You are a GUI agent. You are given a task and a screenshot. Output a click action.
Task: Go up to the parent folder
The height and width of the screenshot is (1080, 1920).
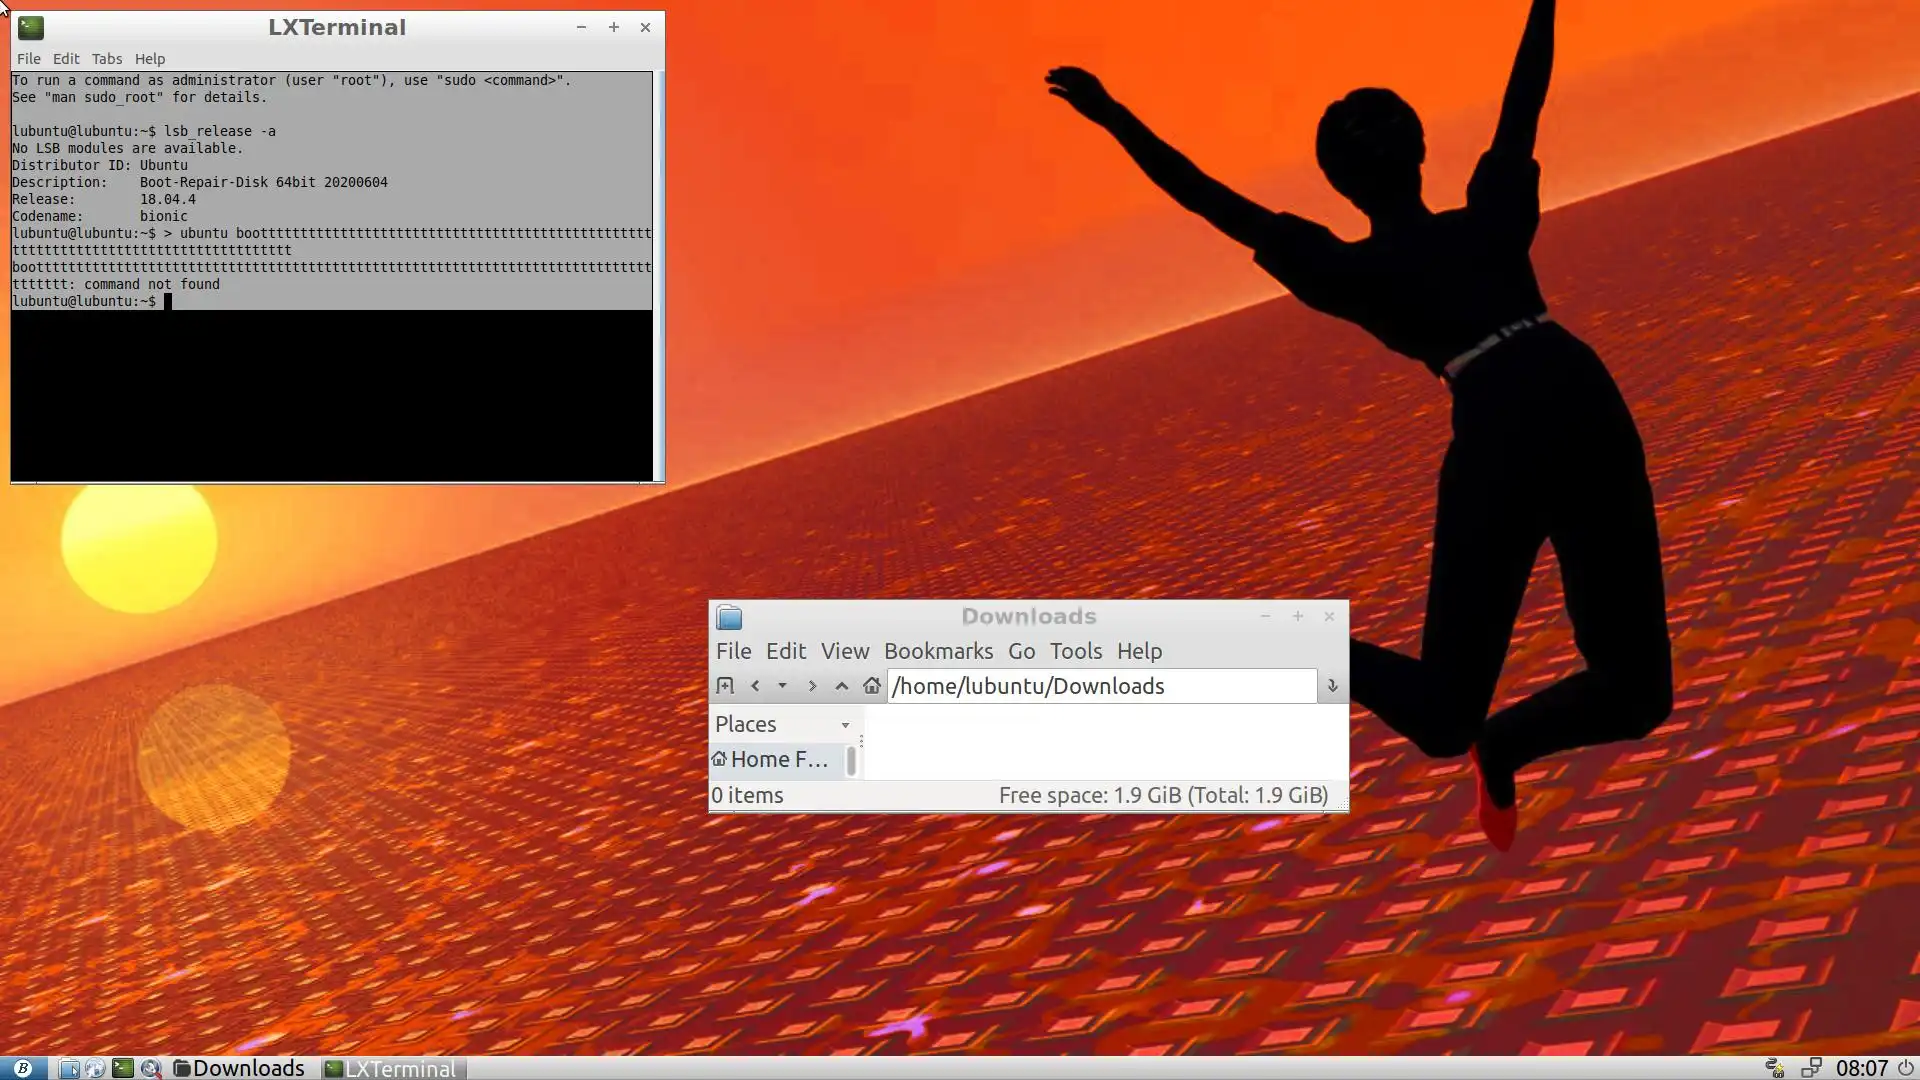(842, 686)
